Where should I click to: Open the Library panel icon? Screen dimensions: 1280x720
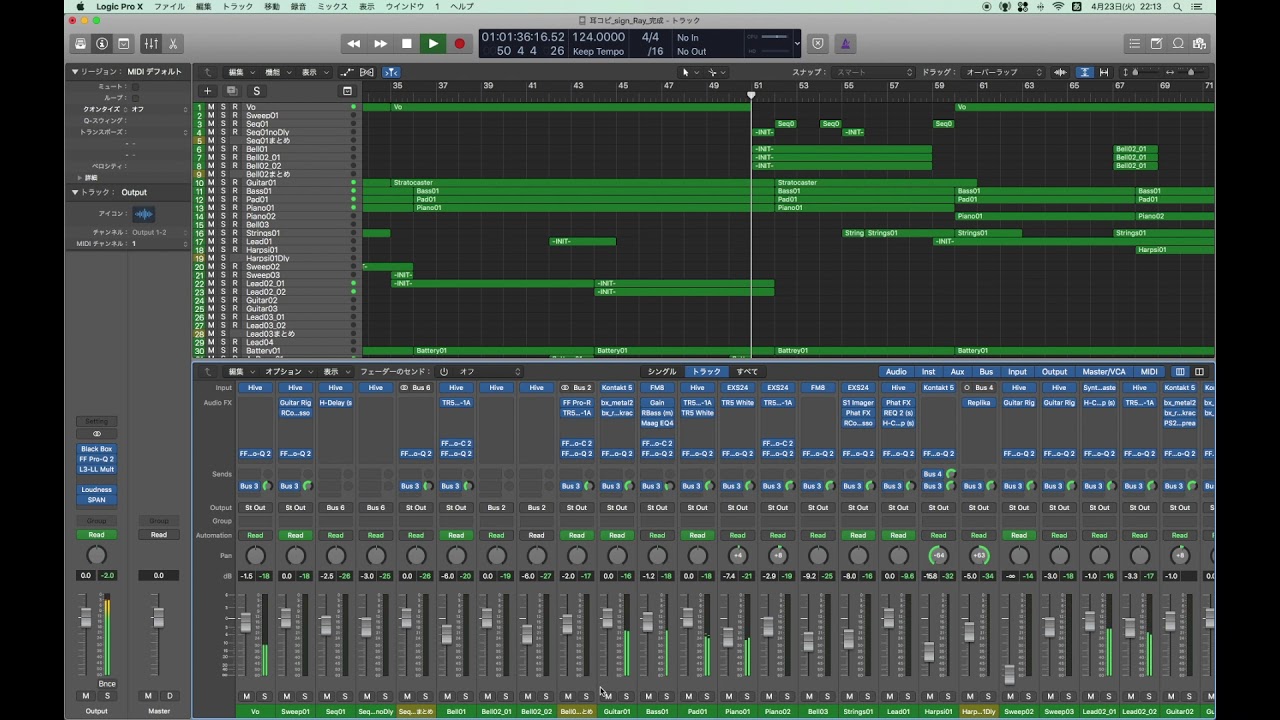pos(80,44)
